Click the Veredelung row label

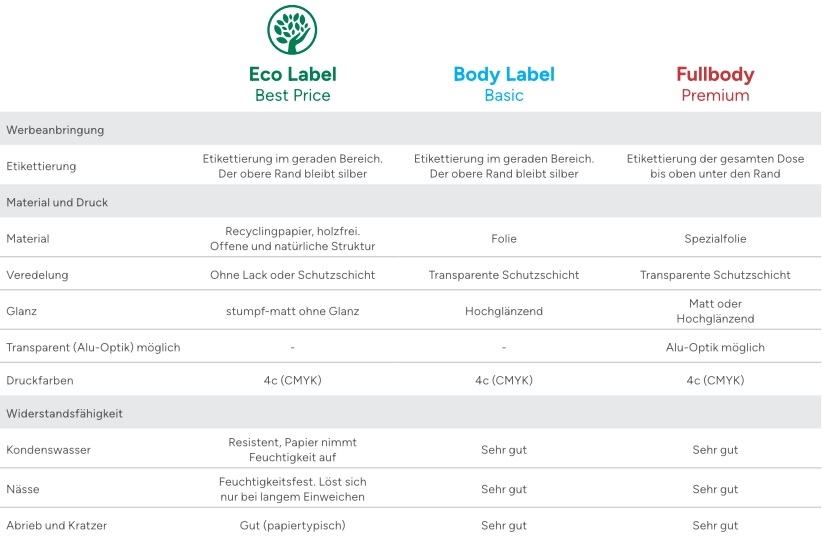(x=37, y=274)
